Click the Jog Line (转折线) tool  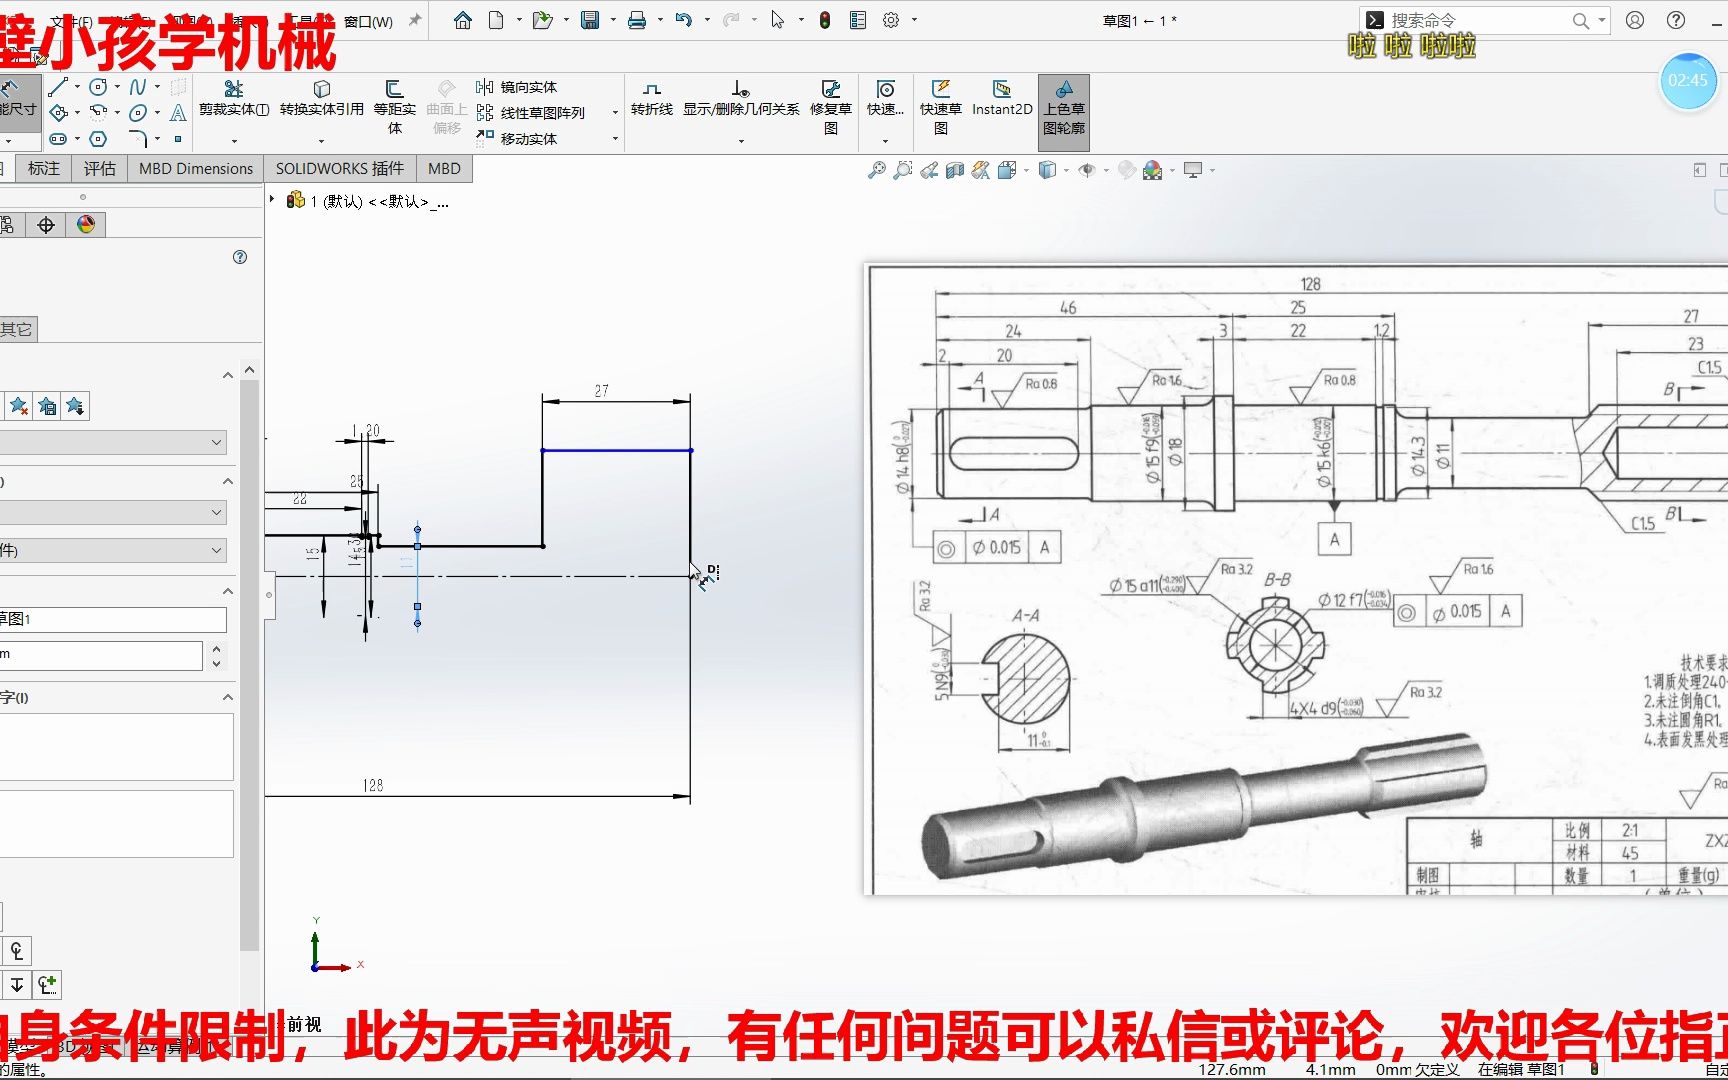click(652, 99)
